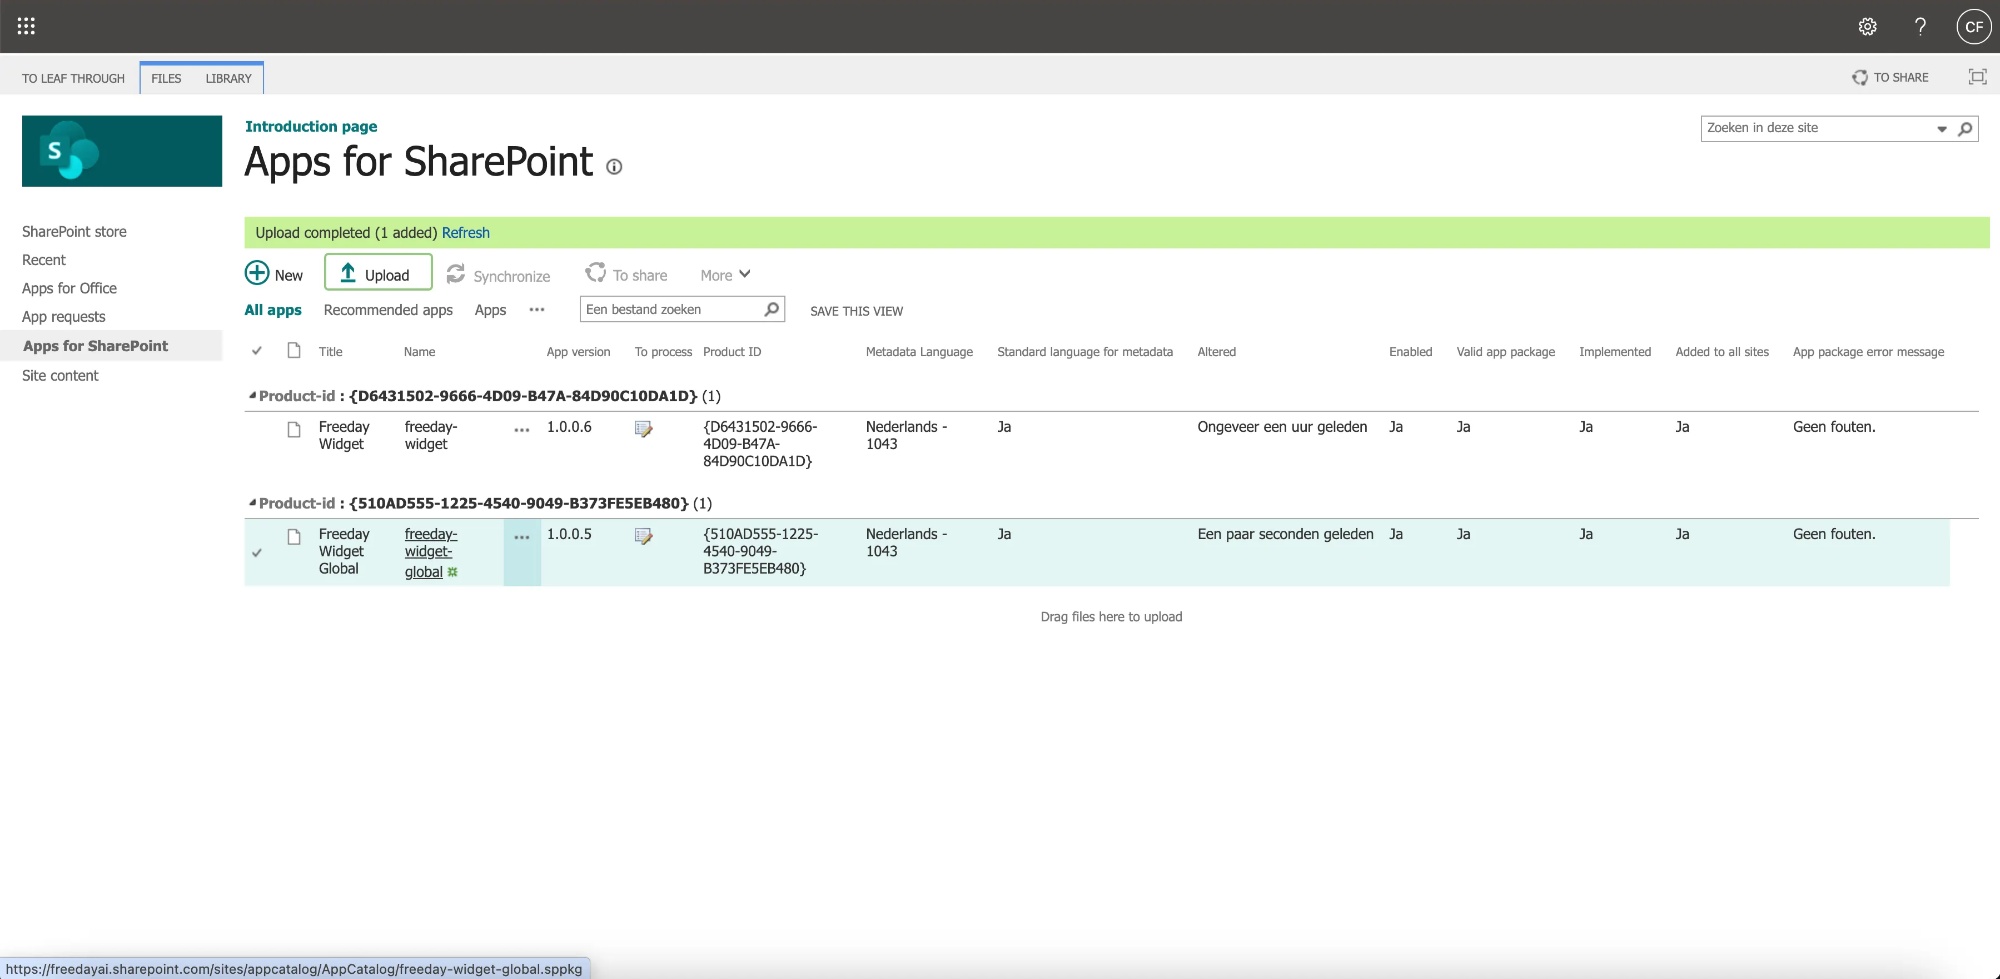The width and height of the screenshot is (2000, 979).
Task: Open Recent in the sidebar
Action: 44,260
